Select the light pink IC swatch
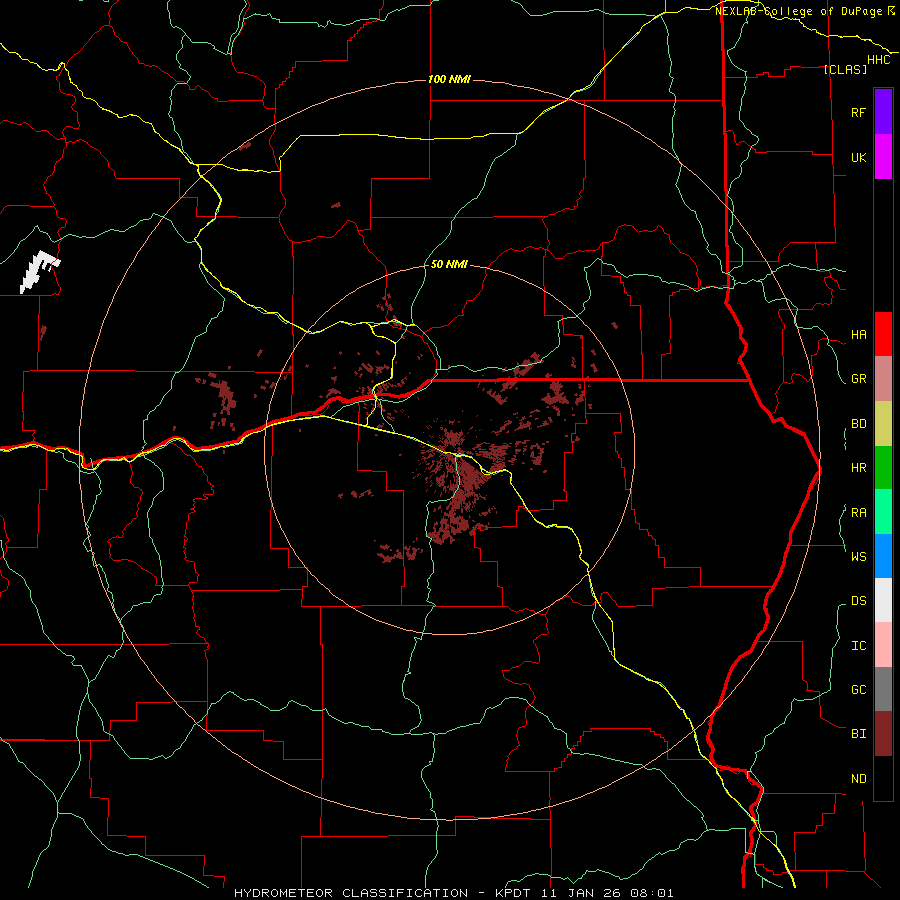This screenshot has height=900, width=900. (883, 645)
